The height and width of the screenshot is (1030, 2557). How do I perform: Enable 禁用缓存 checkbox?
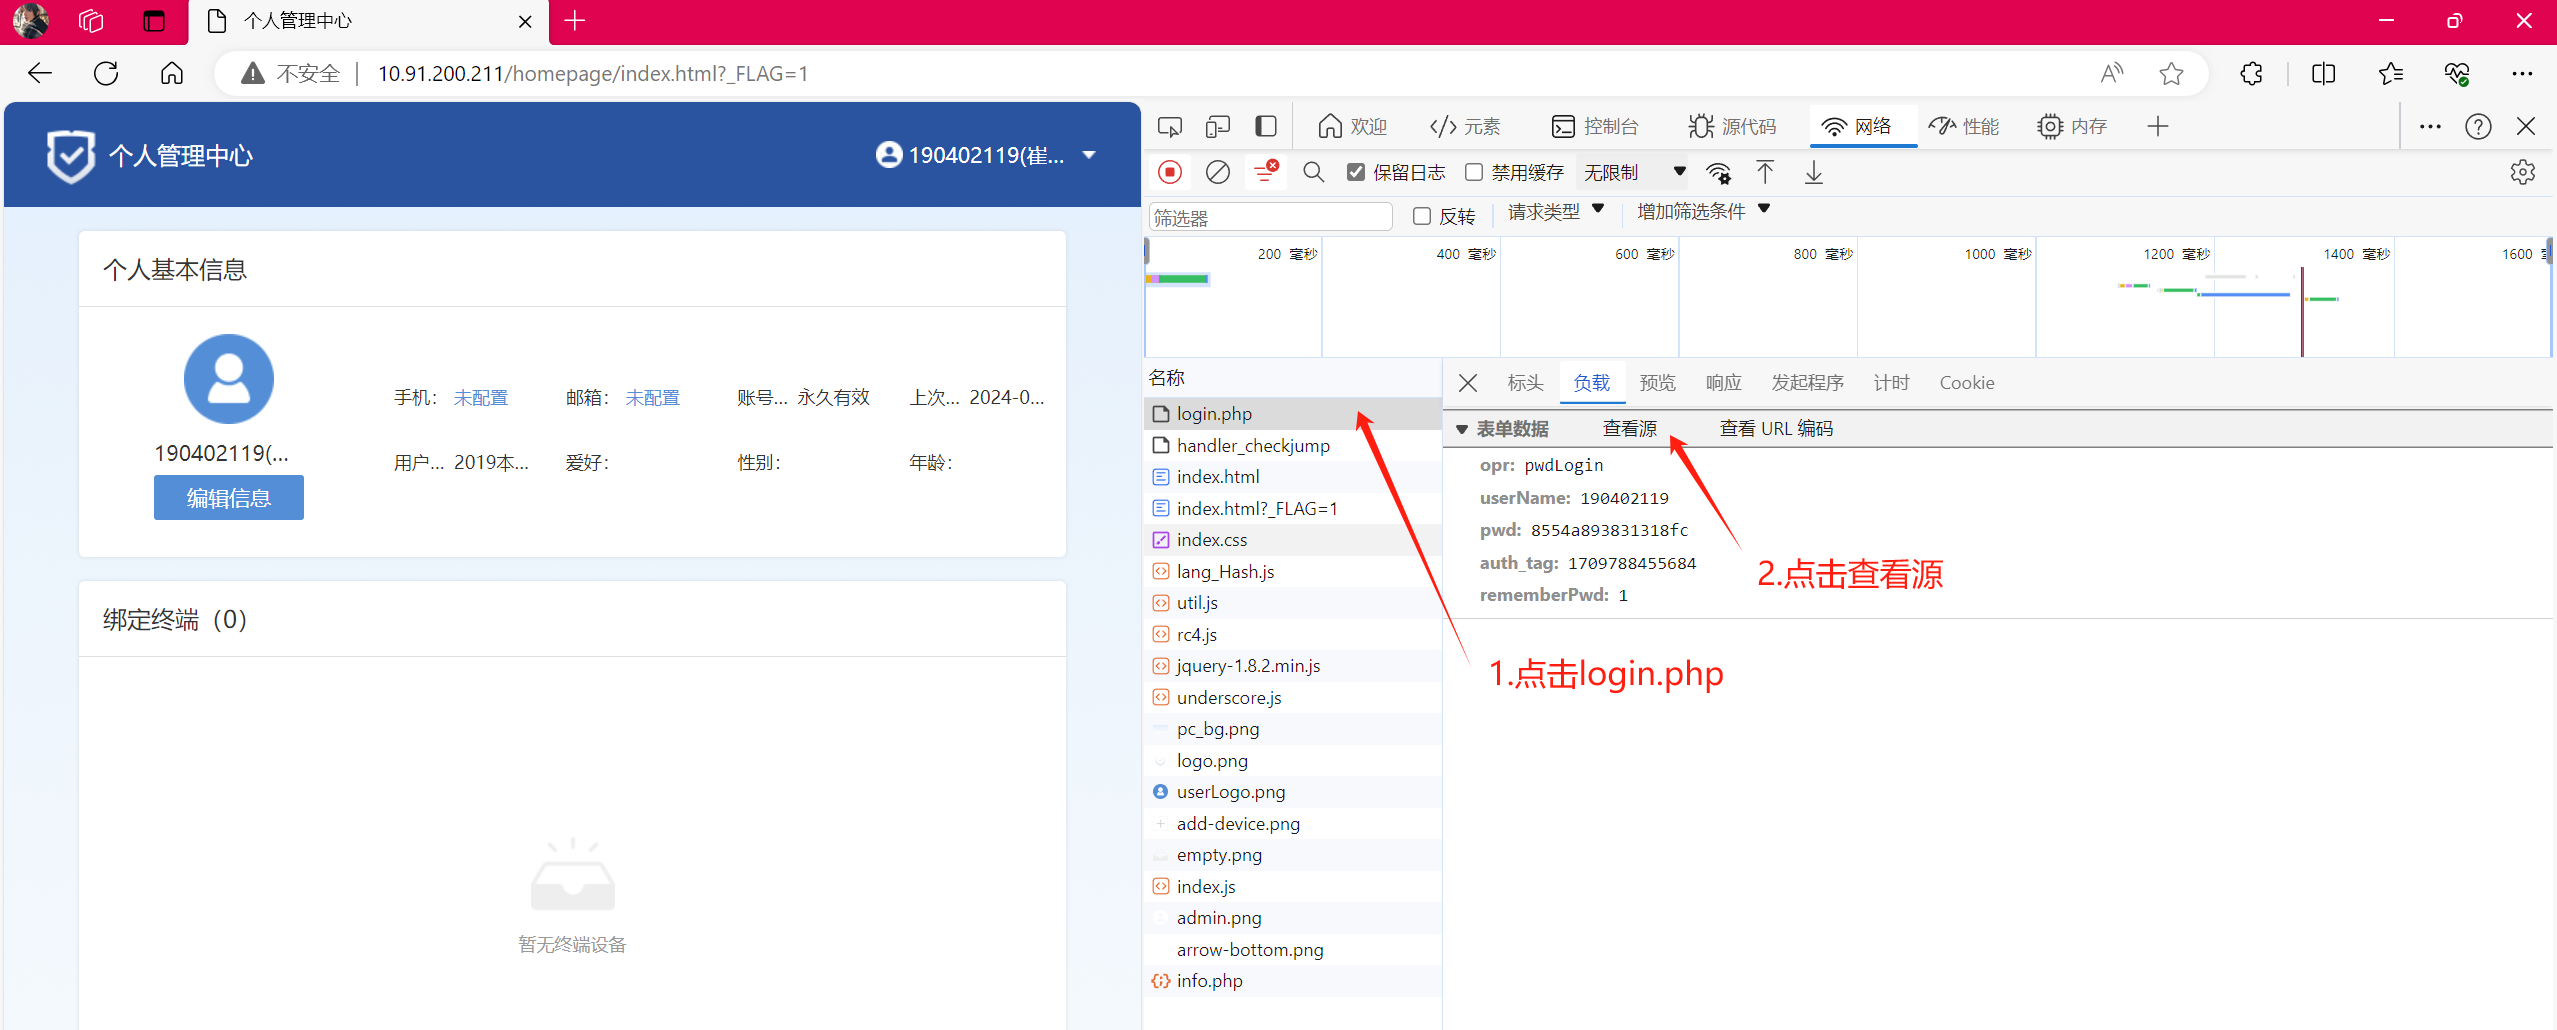click(x=1473, y=172)
